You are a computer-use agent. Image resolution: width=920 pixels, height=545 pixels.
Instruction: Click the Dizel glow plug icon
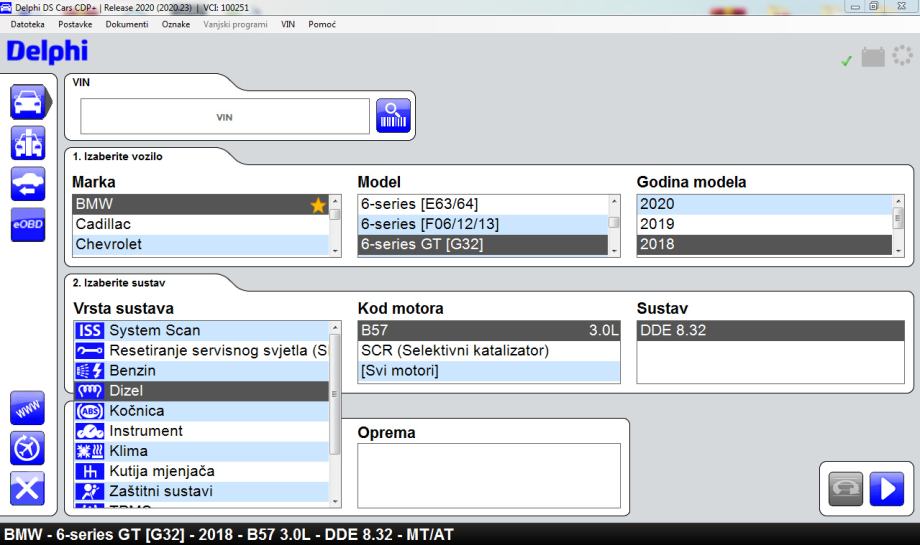90,391
